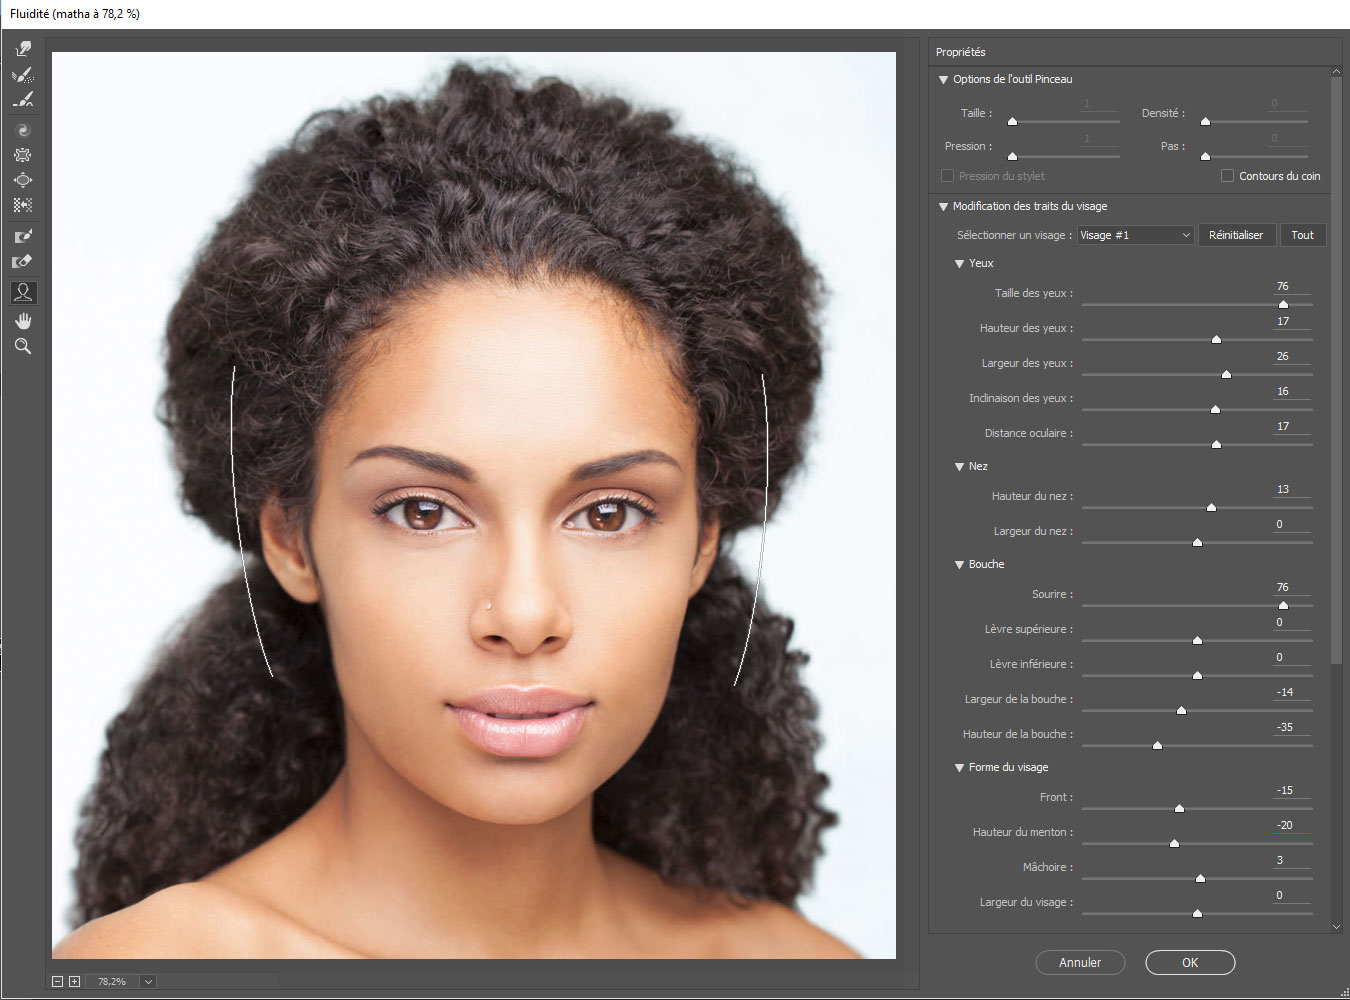Collapse the Forme du visage section
This screenshot has height=1000, width=1350.
click(x=960, y=768)
